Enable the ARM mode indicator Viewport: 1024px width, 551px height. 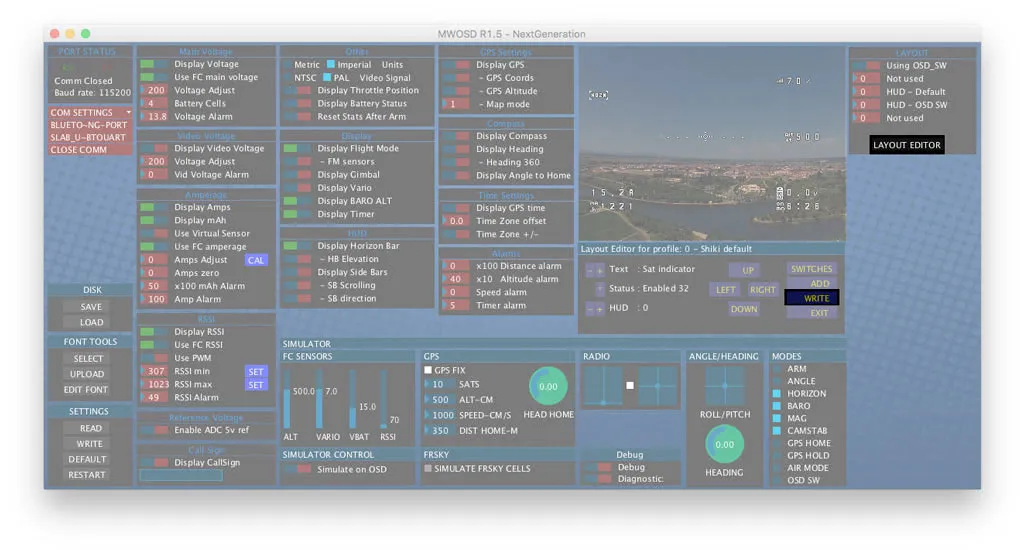[x=777, y=369]
